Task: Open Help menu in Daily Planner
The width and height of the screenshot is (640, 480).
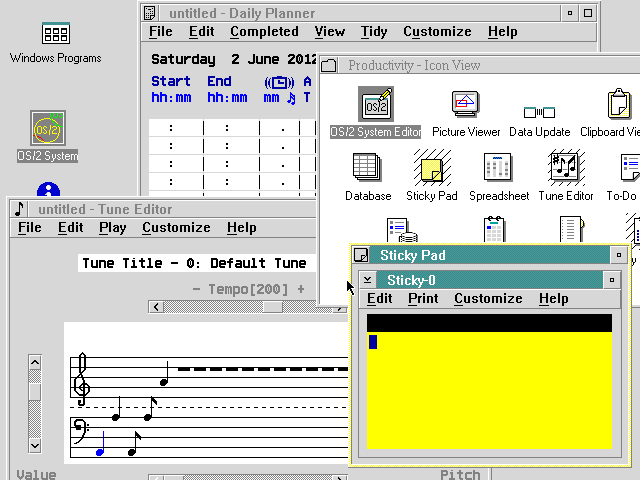Action: 502,32
